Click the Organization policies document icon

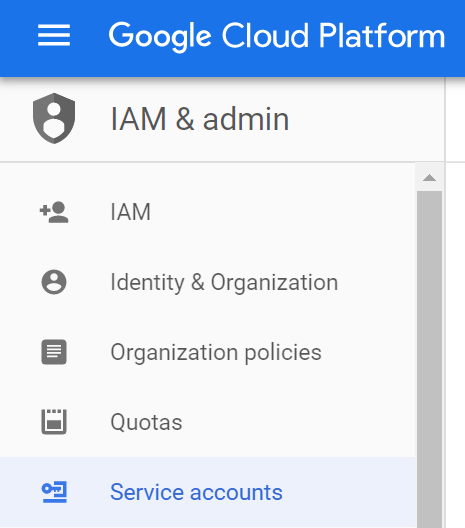(54, 352)
